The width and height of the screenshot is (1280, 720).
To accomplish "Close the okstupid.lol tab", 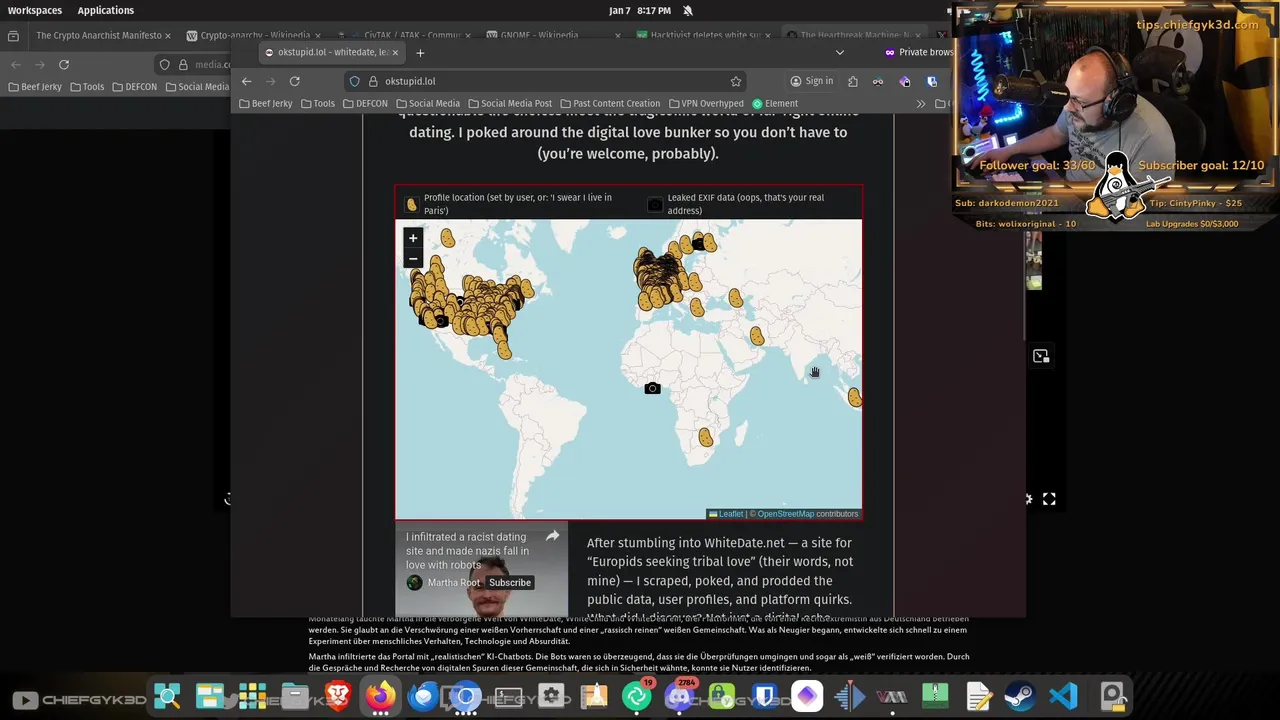I will (x=395, y=52).
